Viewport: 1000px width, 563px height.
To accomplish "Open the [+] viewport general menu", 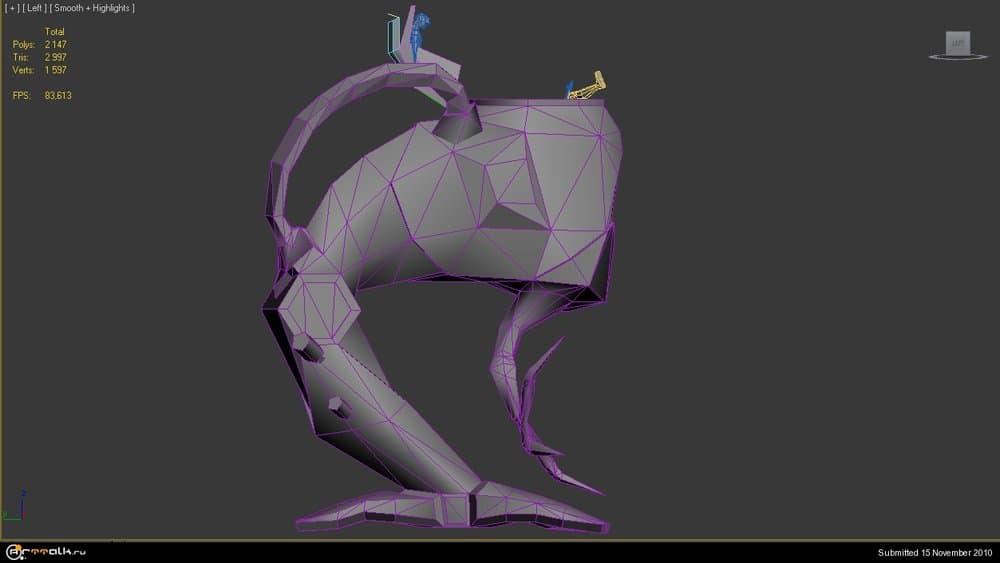I will (12, 8).
